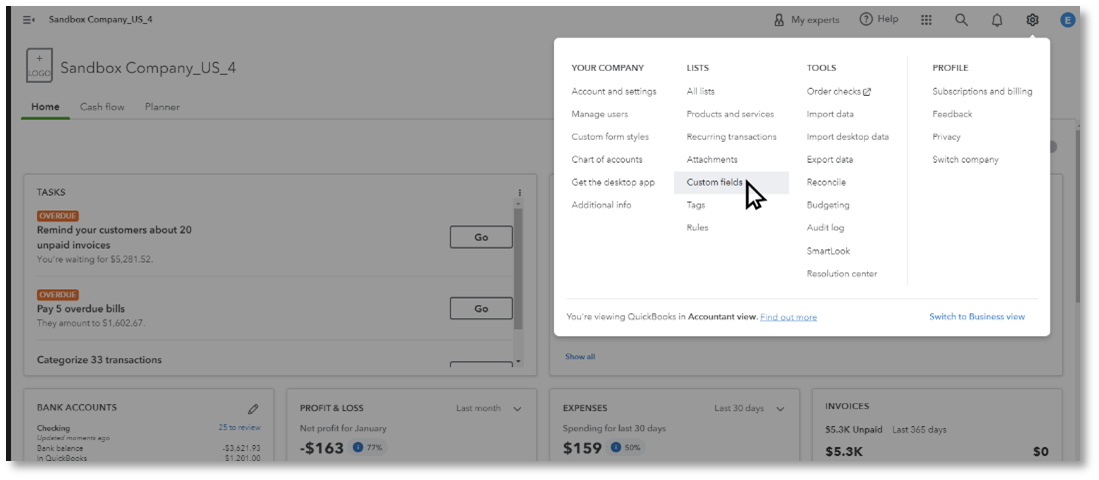The height and width of the screenshot is (480, 1099).
Task: Open the Planner tab
Action: [162, 107]
